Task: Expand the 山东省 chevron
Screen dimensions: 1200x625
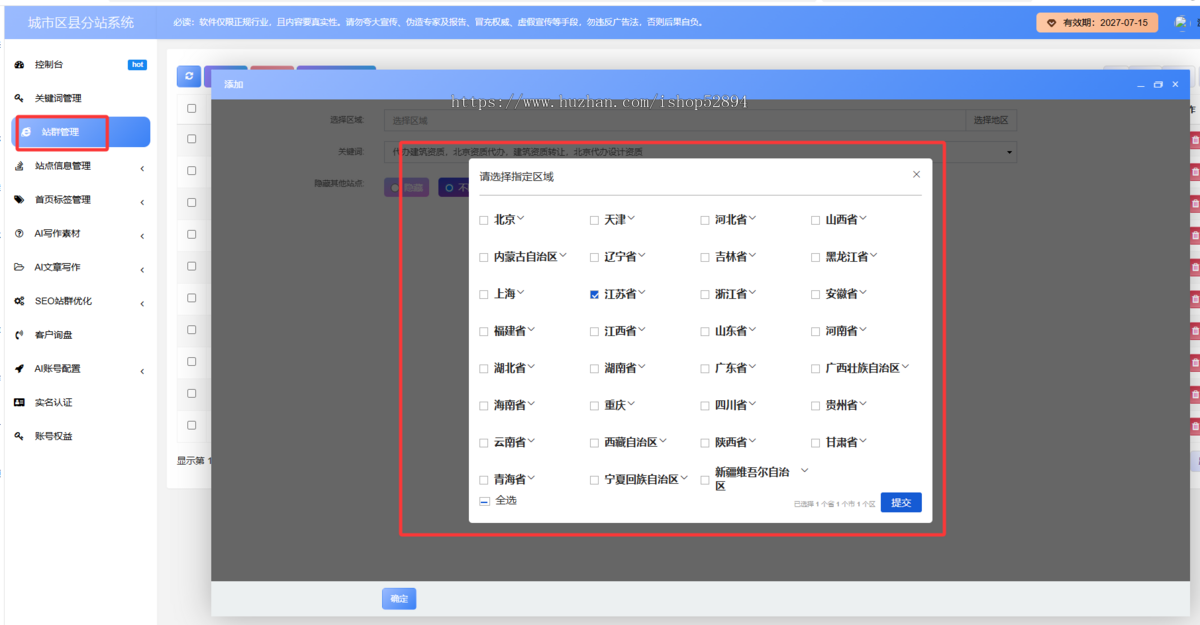Action: (753, 330)
